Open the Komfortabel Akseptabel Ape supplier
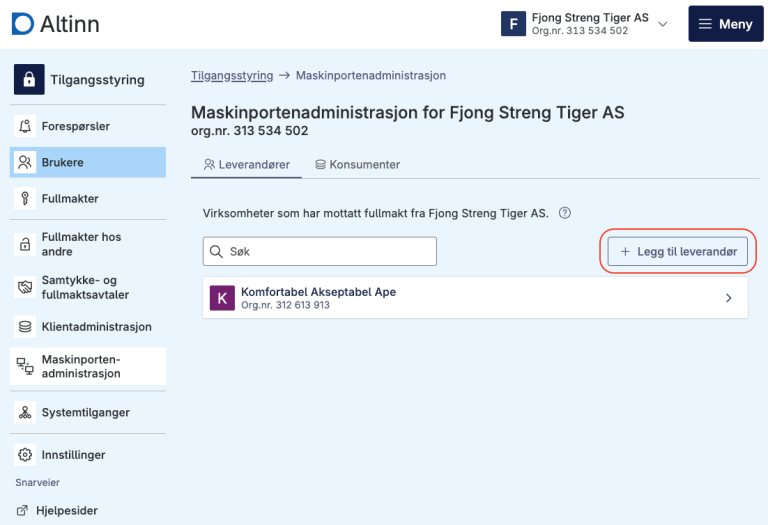Viewport: 768px width, 525px height. coord(475,298)
